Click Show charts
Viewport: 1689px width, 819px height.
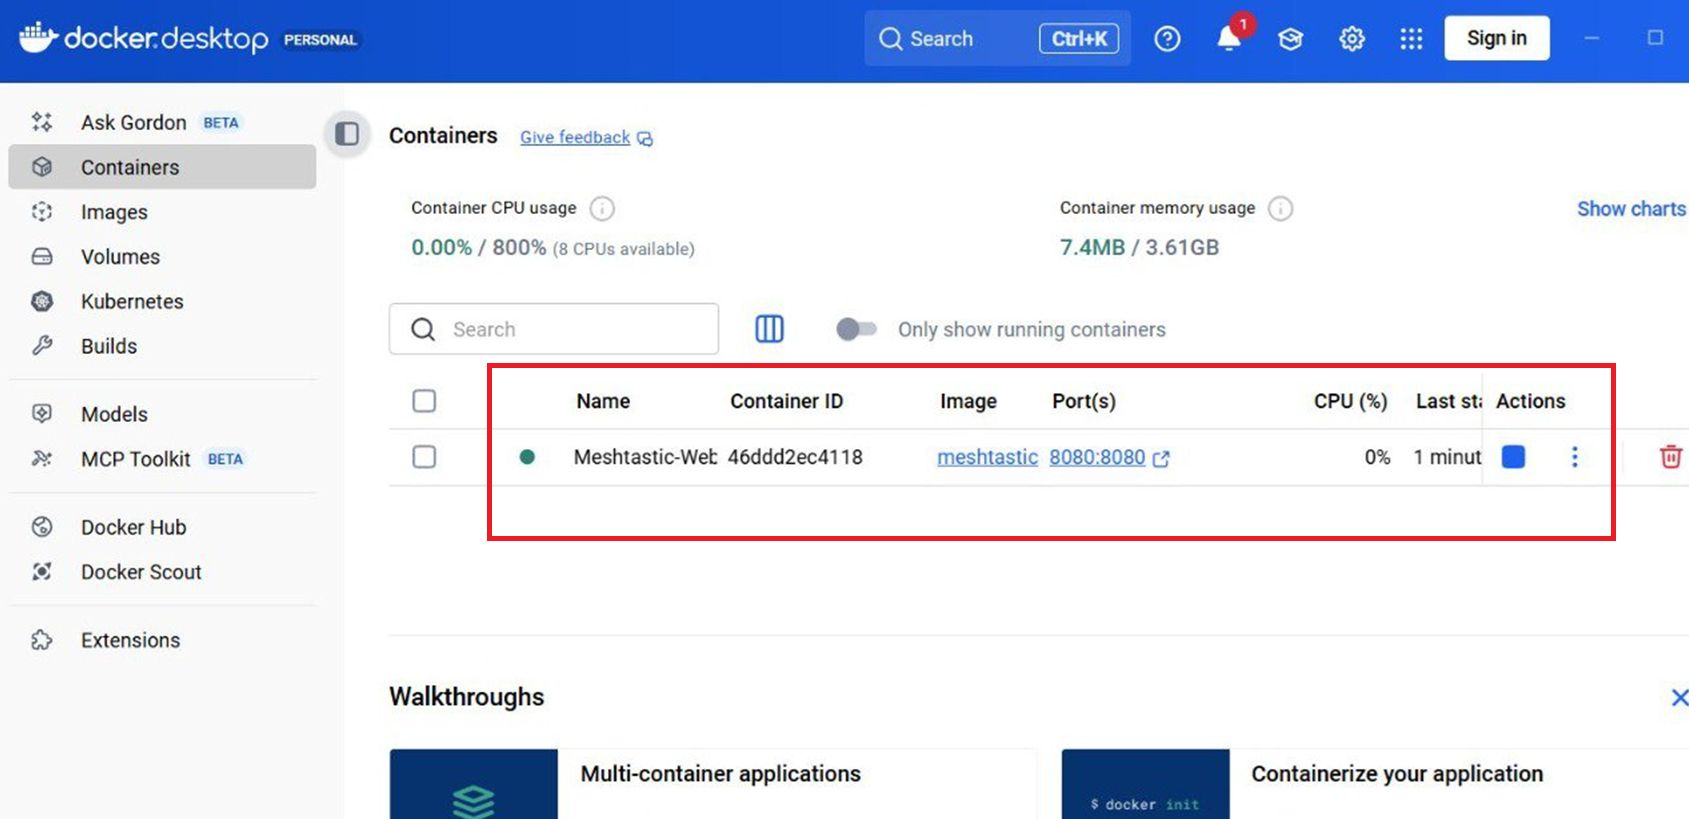click(1631, 209)
